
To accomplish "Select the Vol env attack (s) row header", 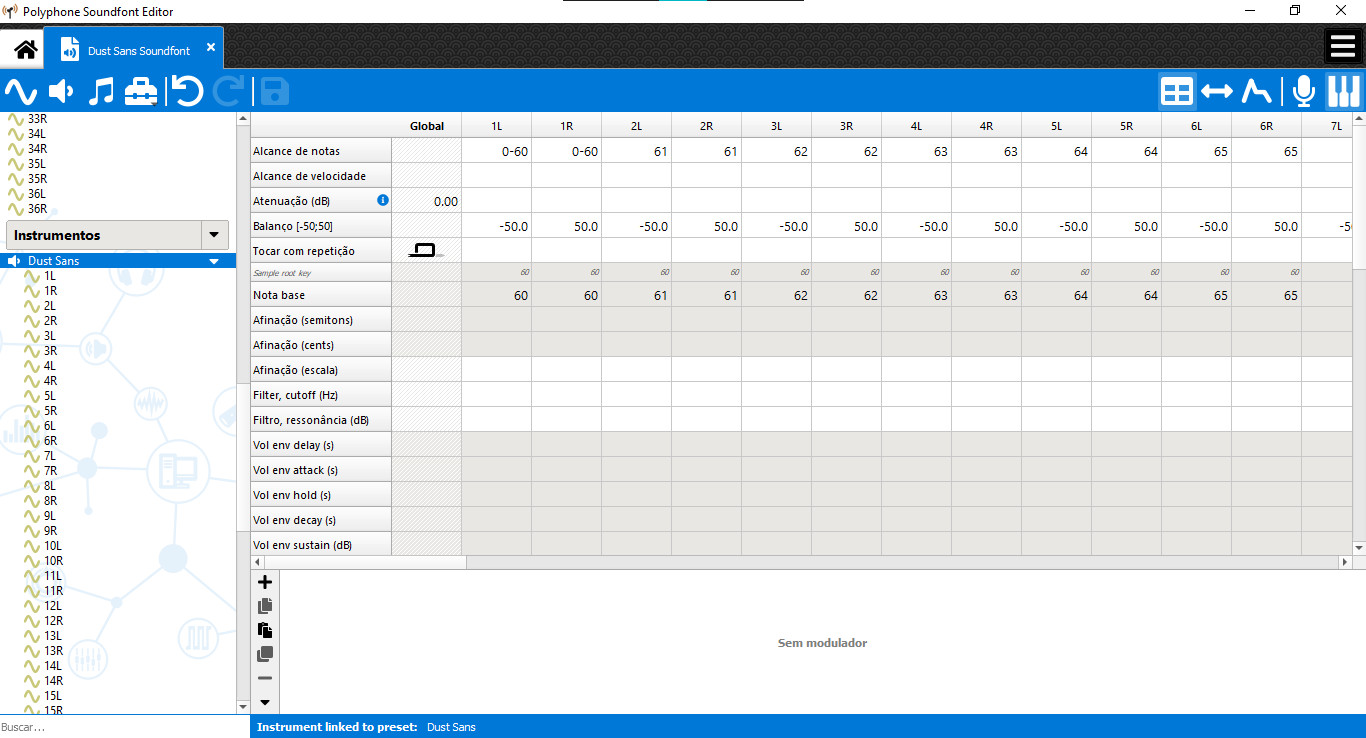I will click(321, 470).
